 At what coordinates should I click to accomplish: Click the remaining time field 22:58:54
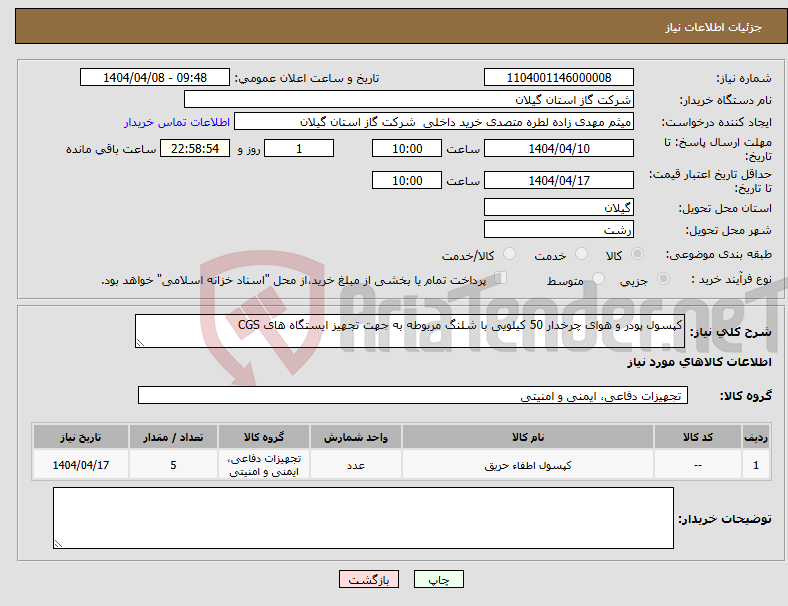[x=195, y=149]
